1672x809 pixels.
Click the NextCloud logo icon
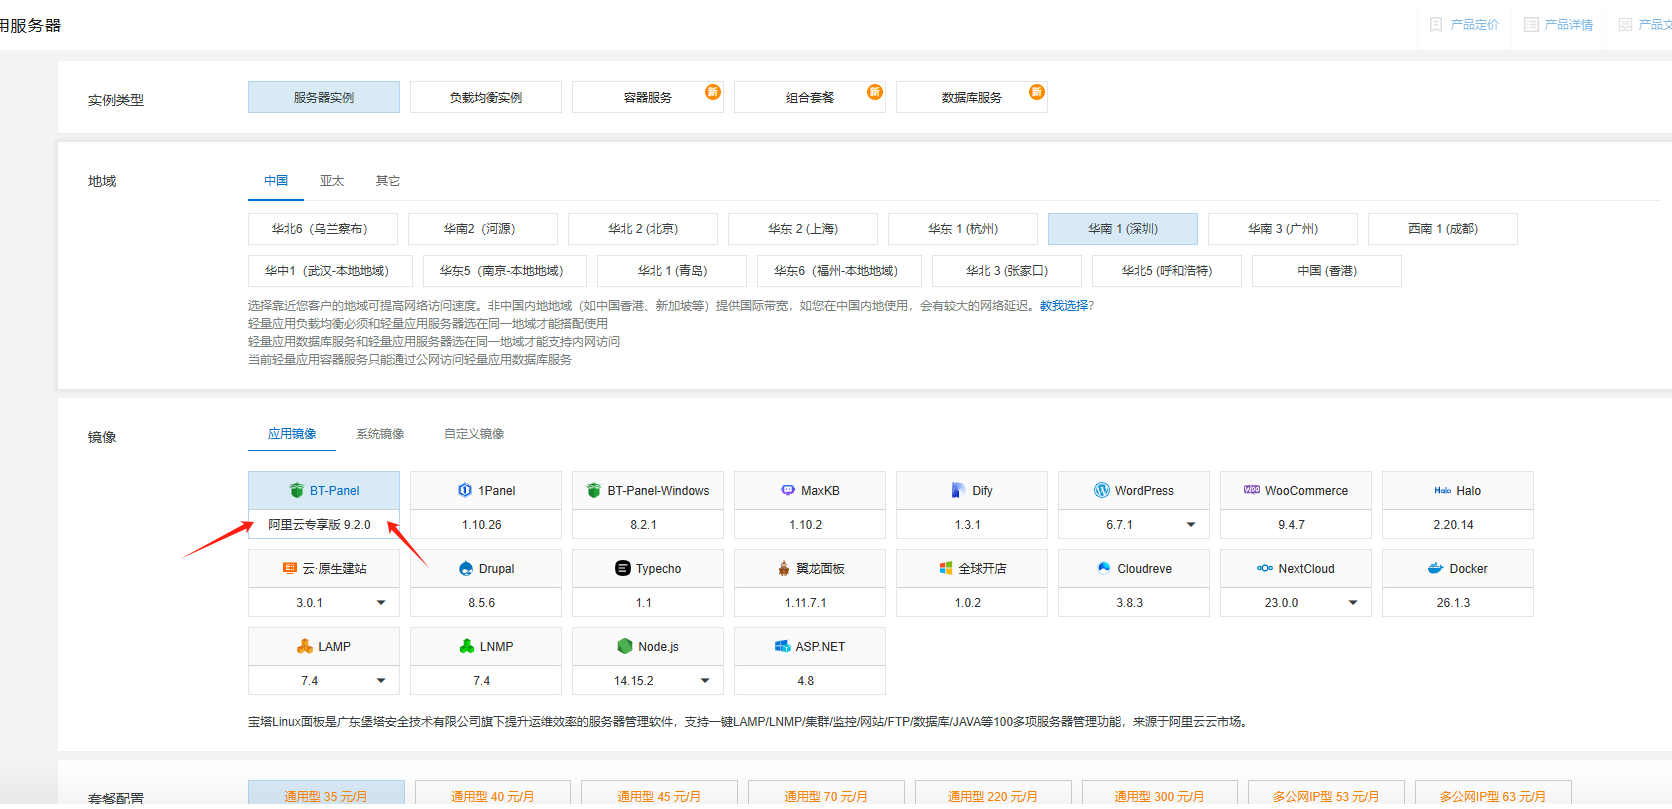click(1265, 568)
